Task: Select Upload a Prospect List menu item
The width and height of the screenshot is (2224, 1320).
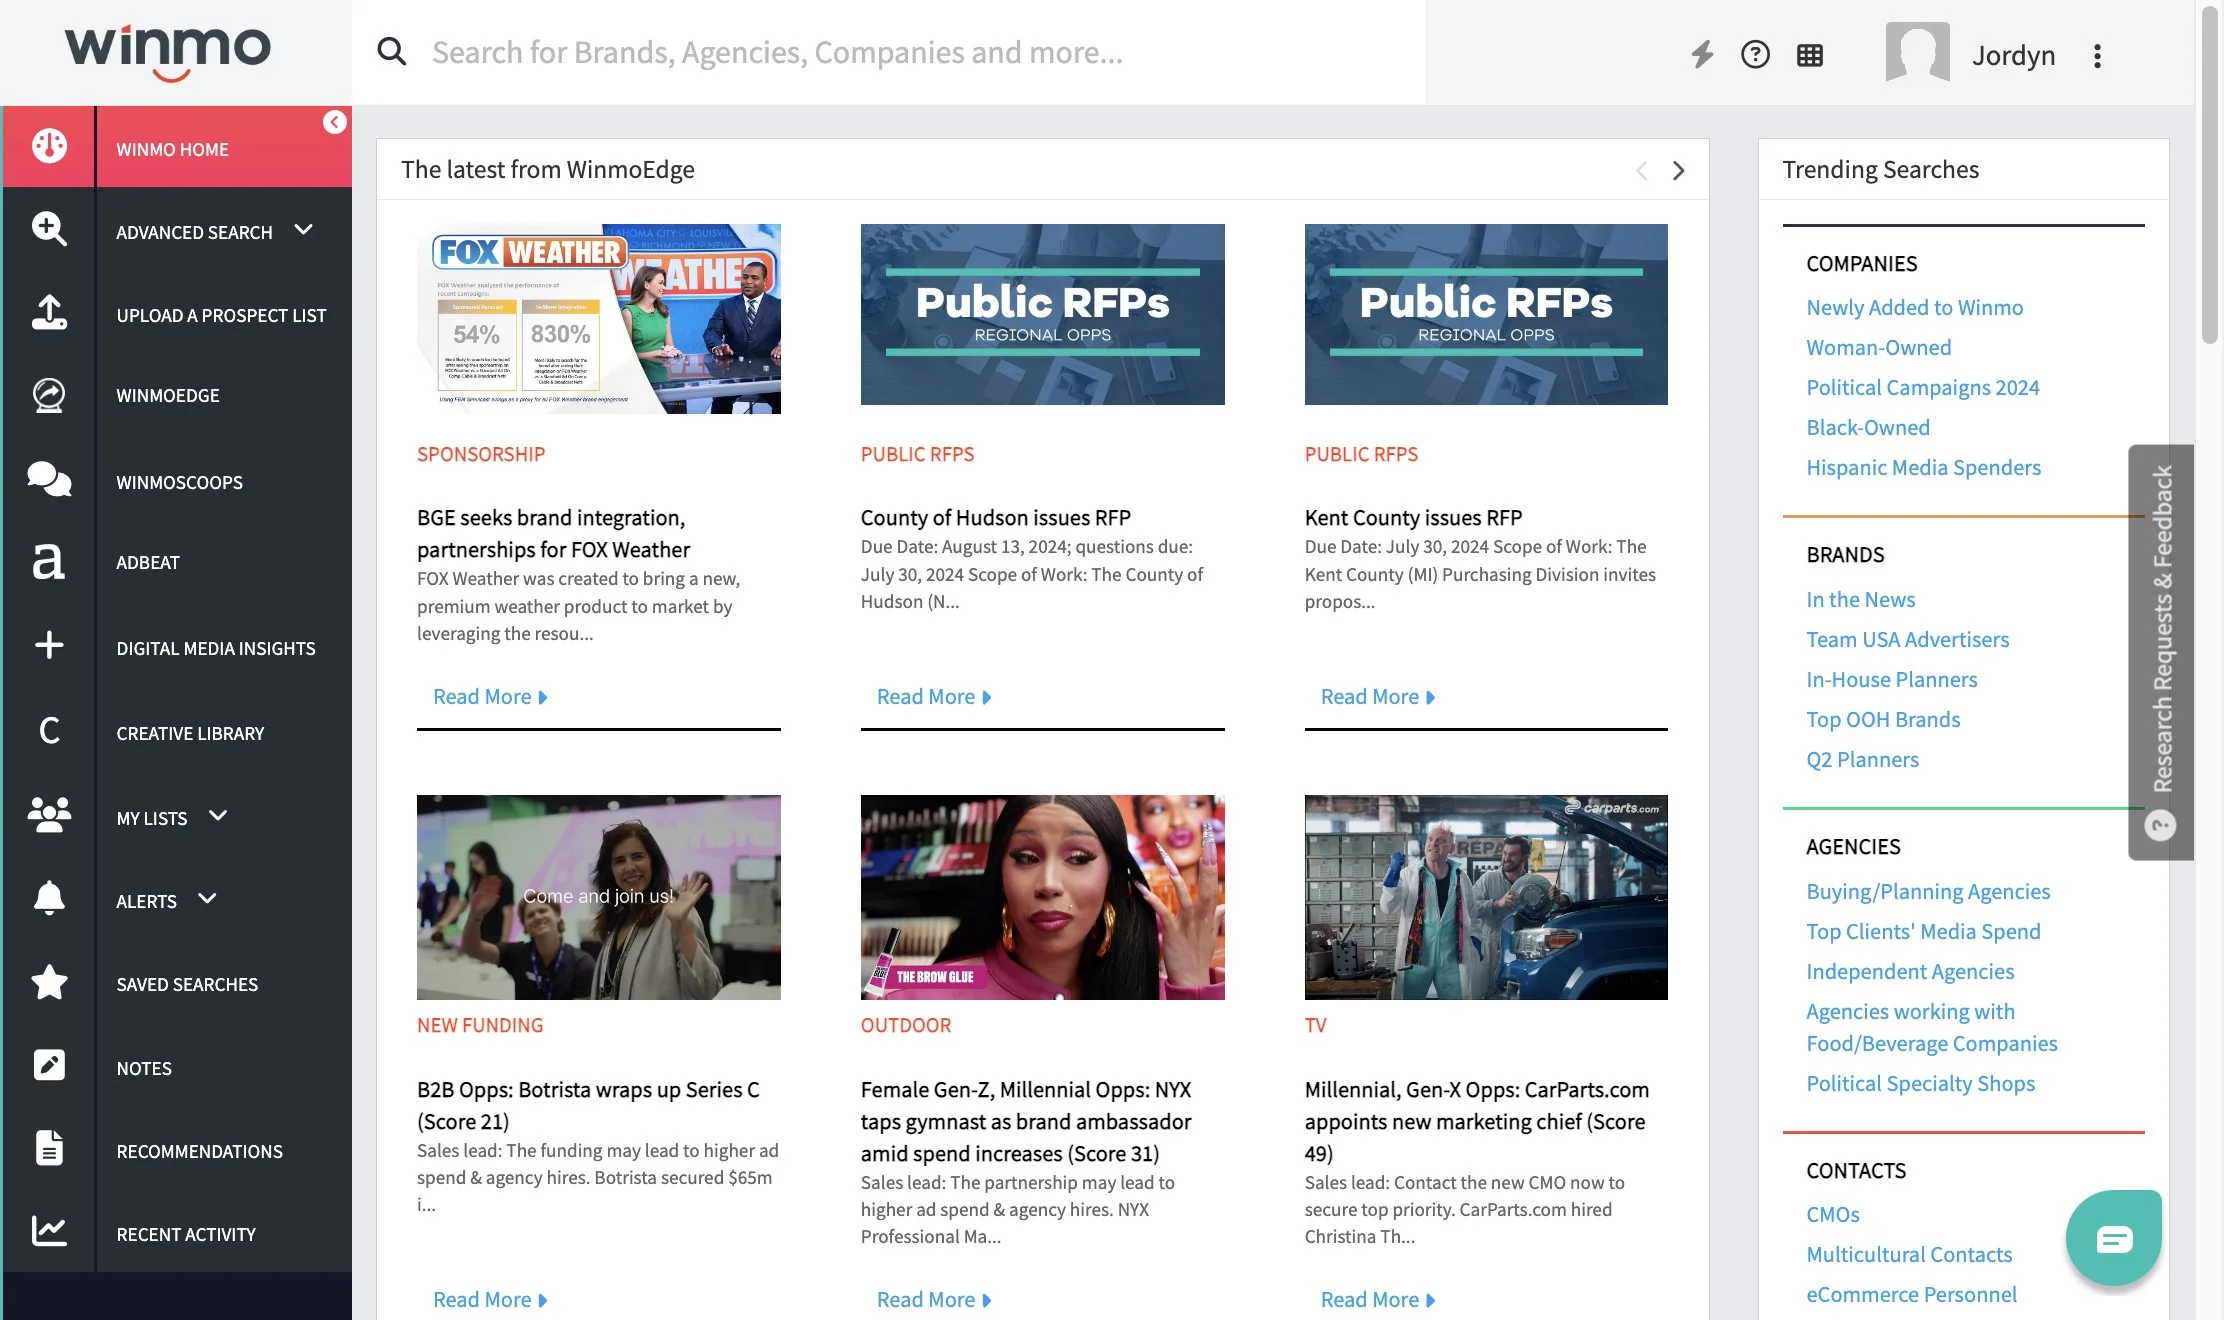Action: click(x=221, y=316)
